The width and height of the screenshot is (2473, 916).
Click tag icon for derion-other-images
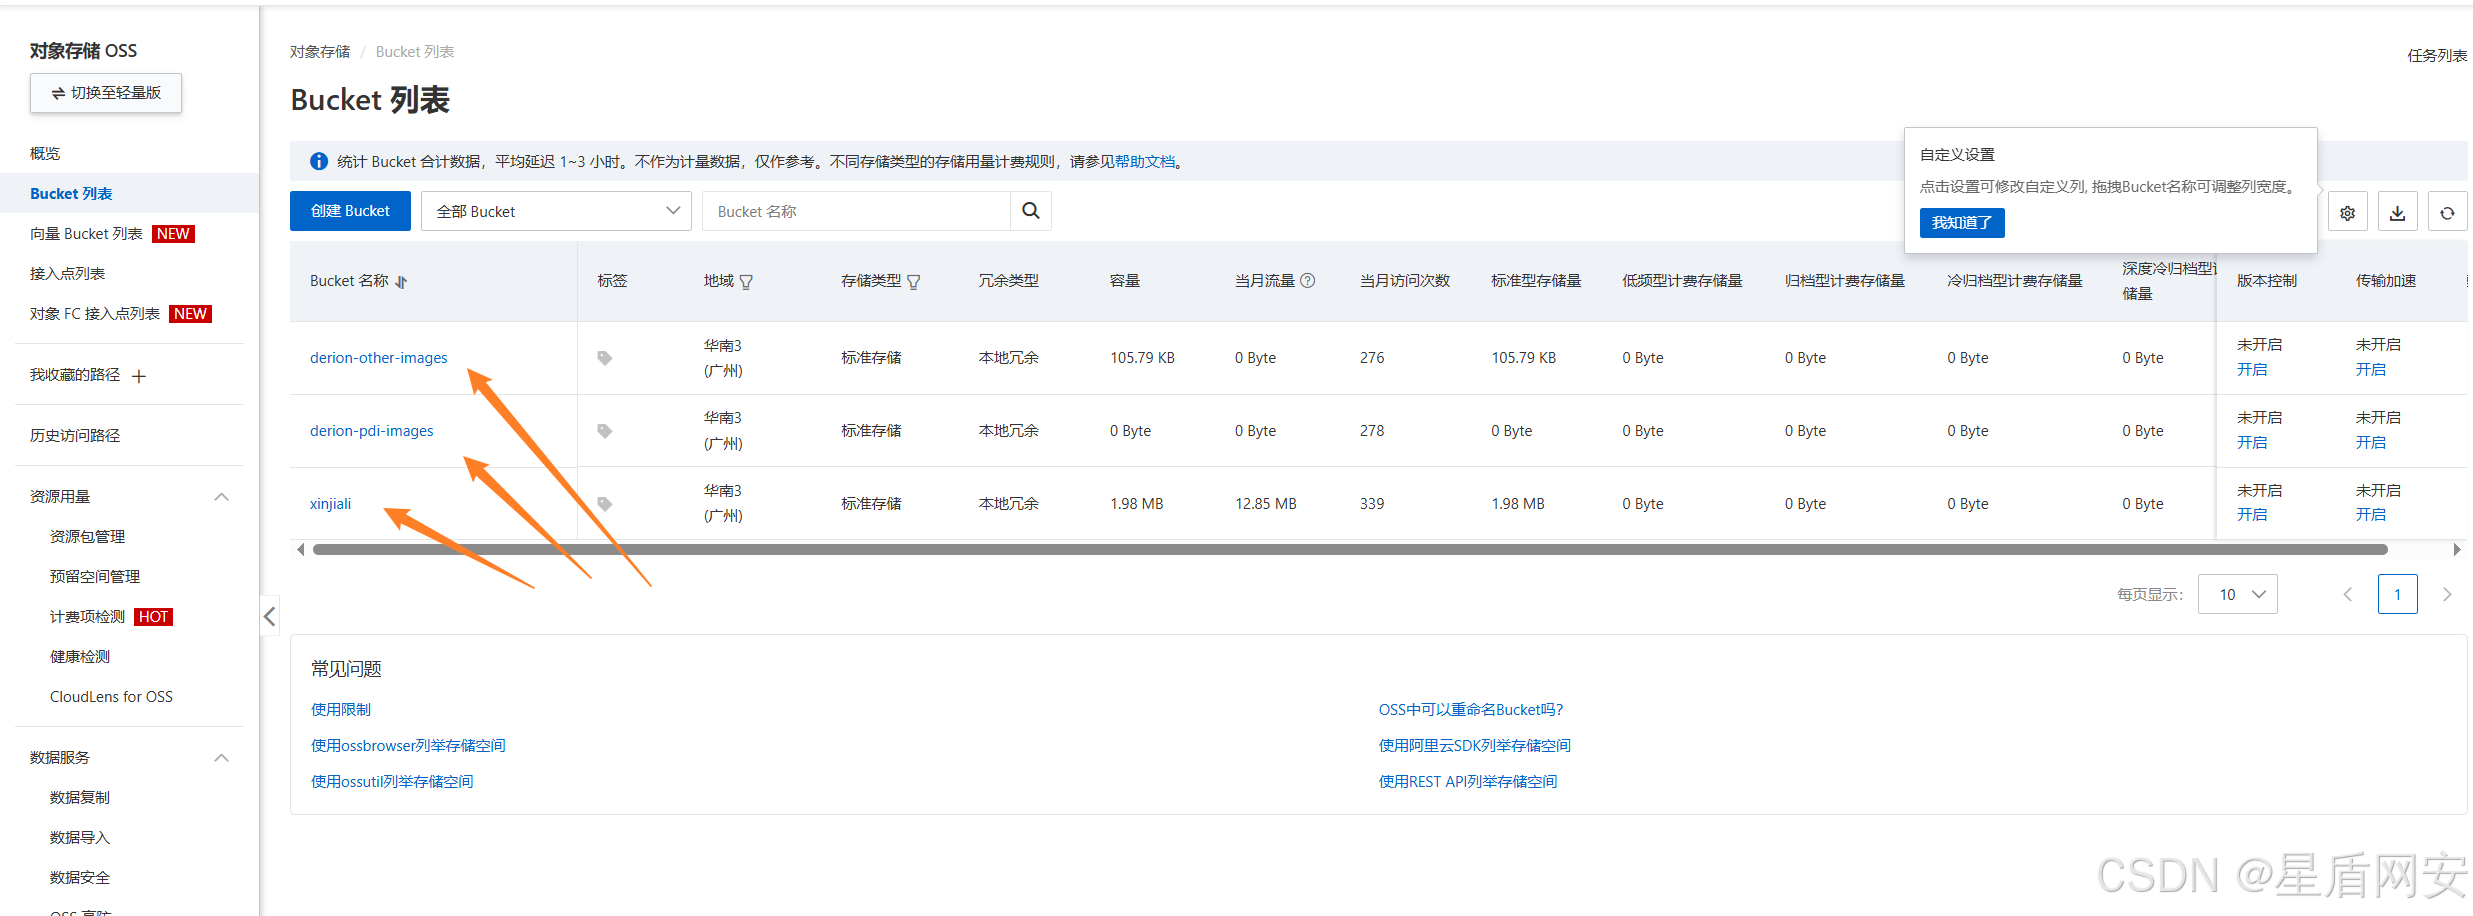(x=605, y=358)
